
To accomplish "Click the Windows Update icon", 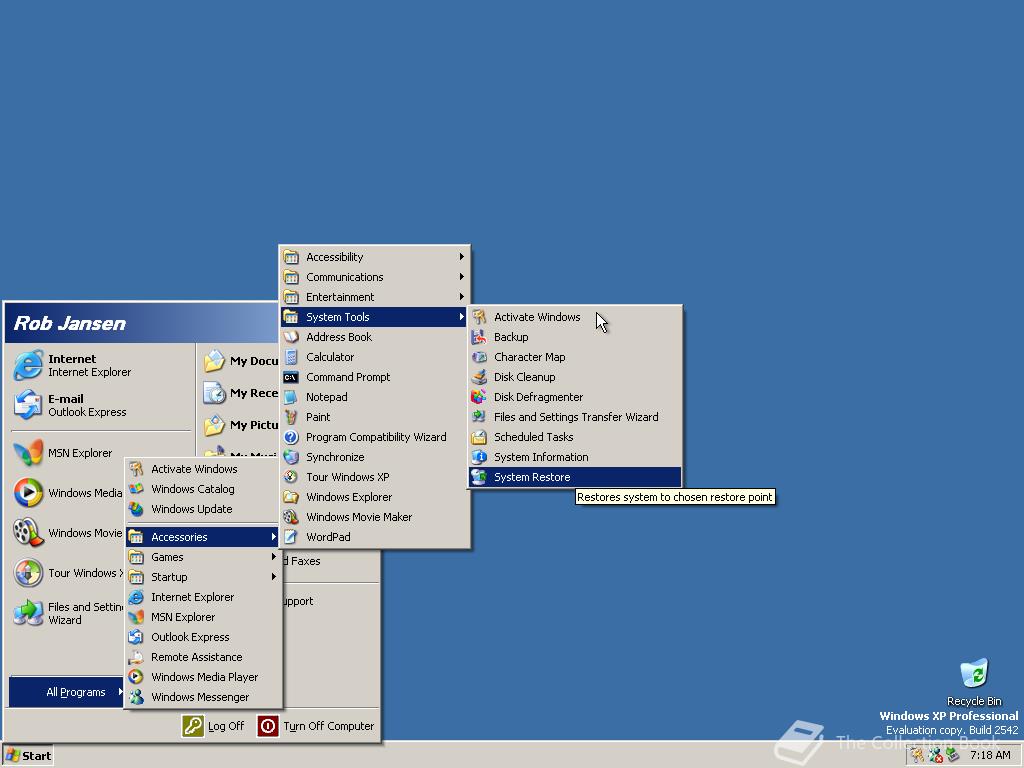I will (x=136, y=509).
